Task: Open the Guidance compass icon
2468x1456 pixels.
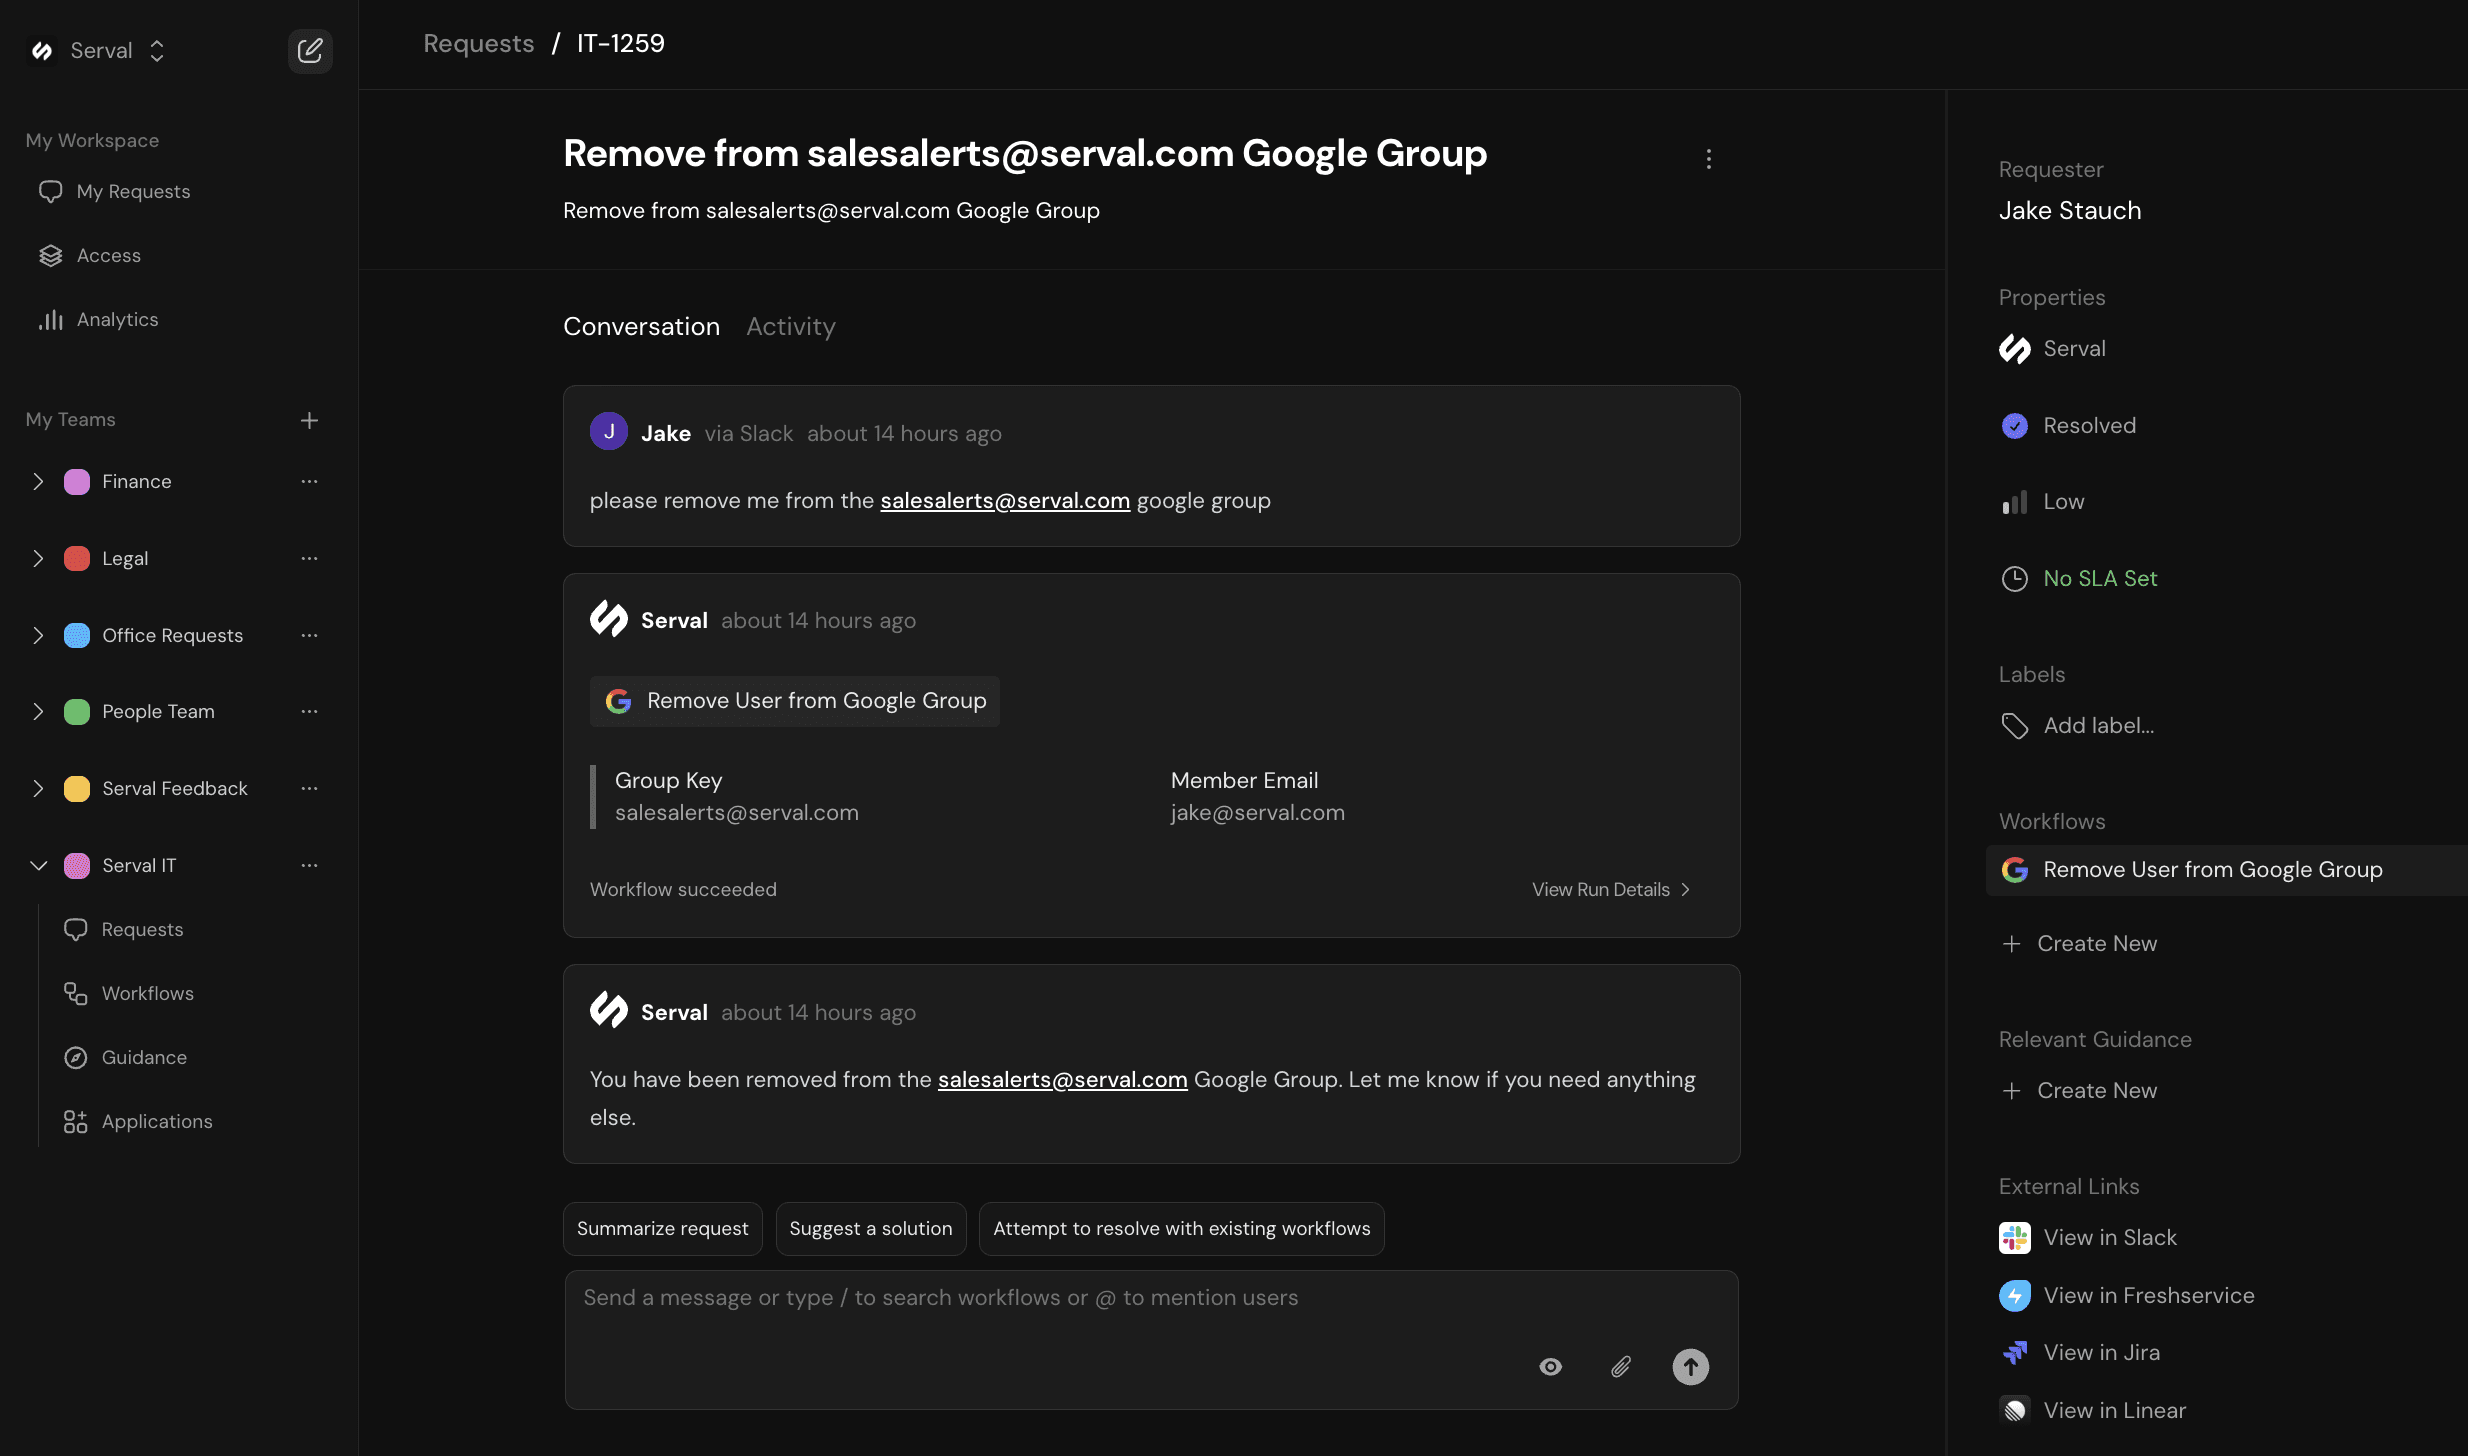Action: 75,1057
